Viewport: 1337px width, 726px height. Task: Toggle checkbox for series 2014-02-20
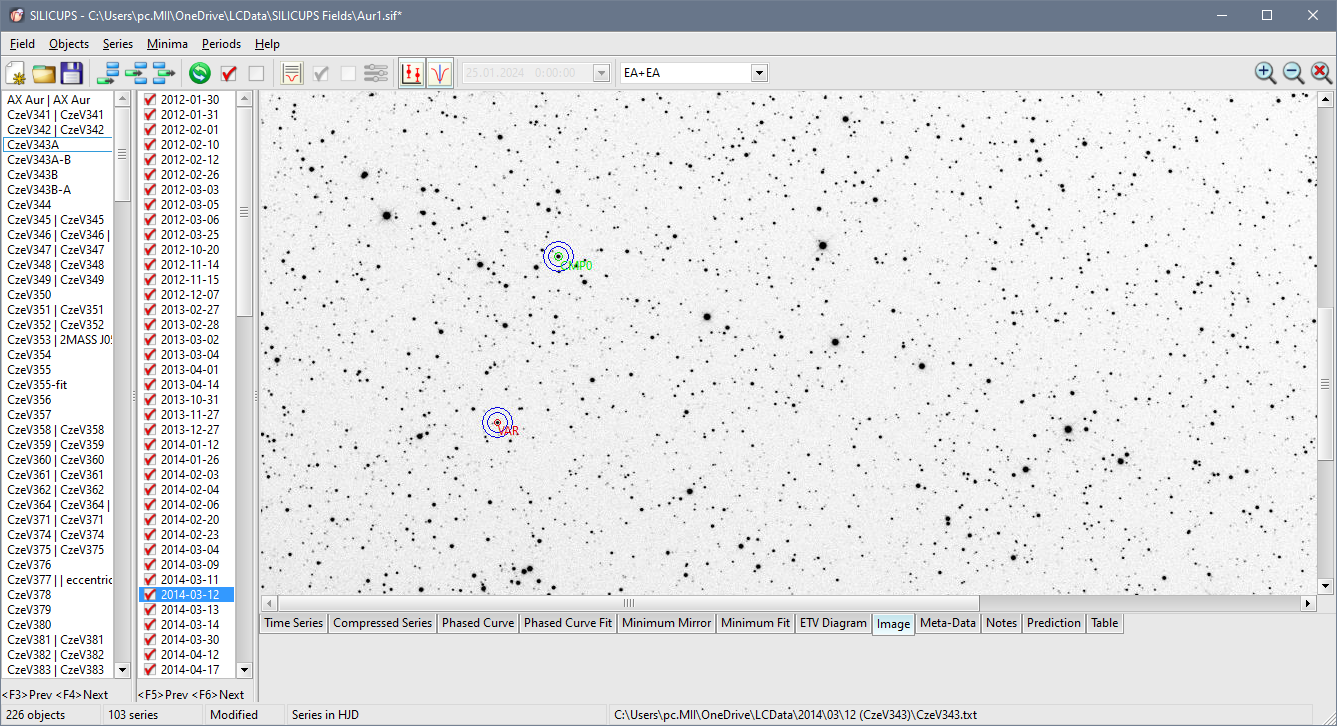coord(150,520)
